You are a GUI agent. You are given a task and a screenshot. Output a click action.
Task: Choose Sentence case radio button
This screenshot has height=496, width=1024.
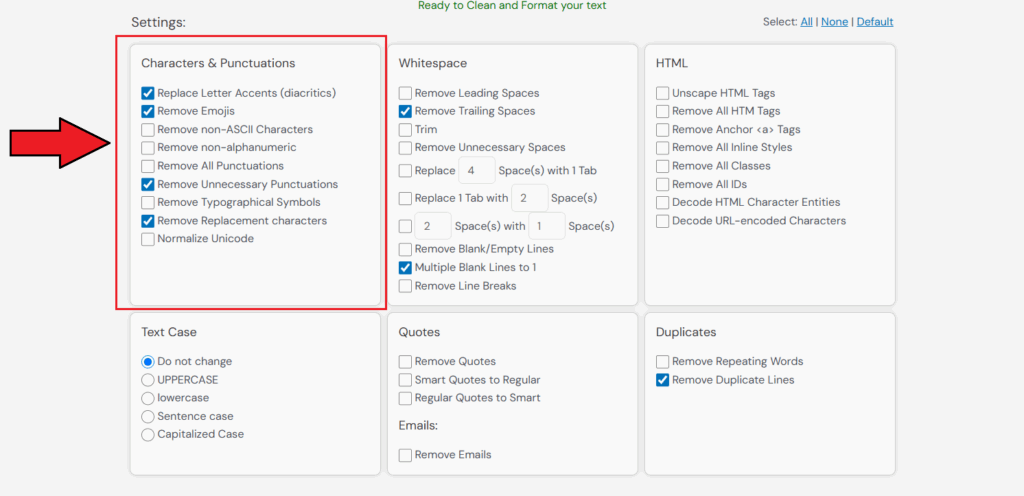coord(148,416)
